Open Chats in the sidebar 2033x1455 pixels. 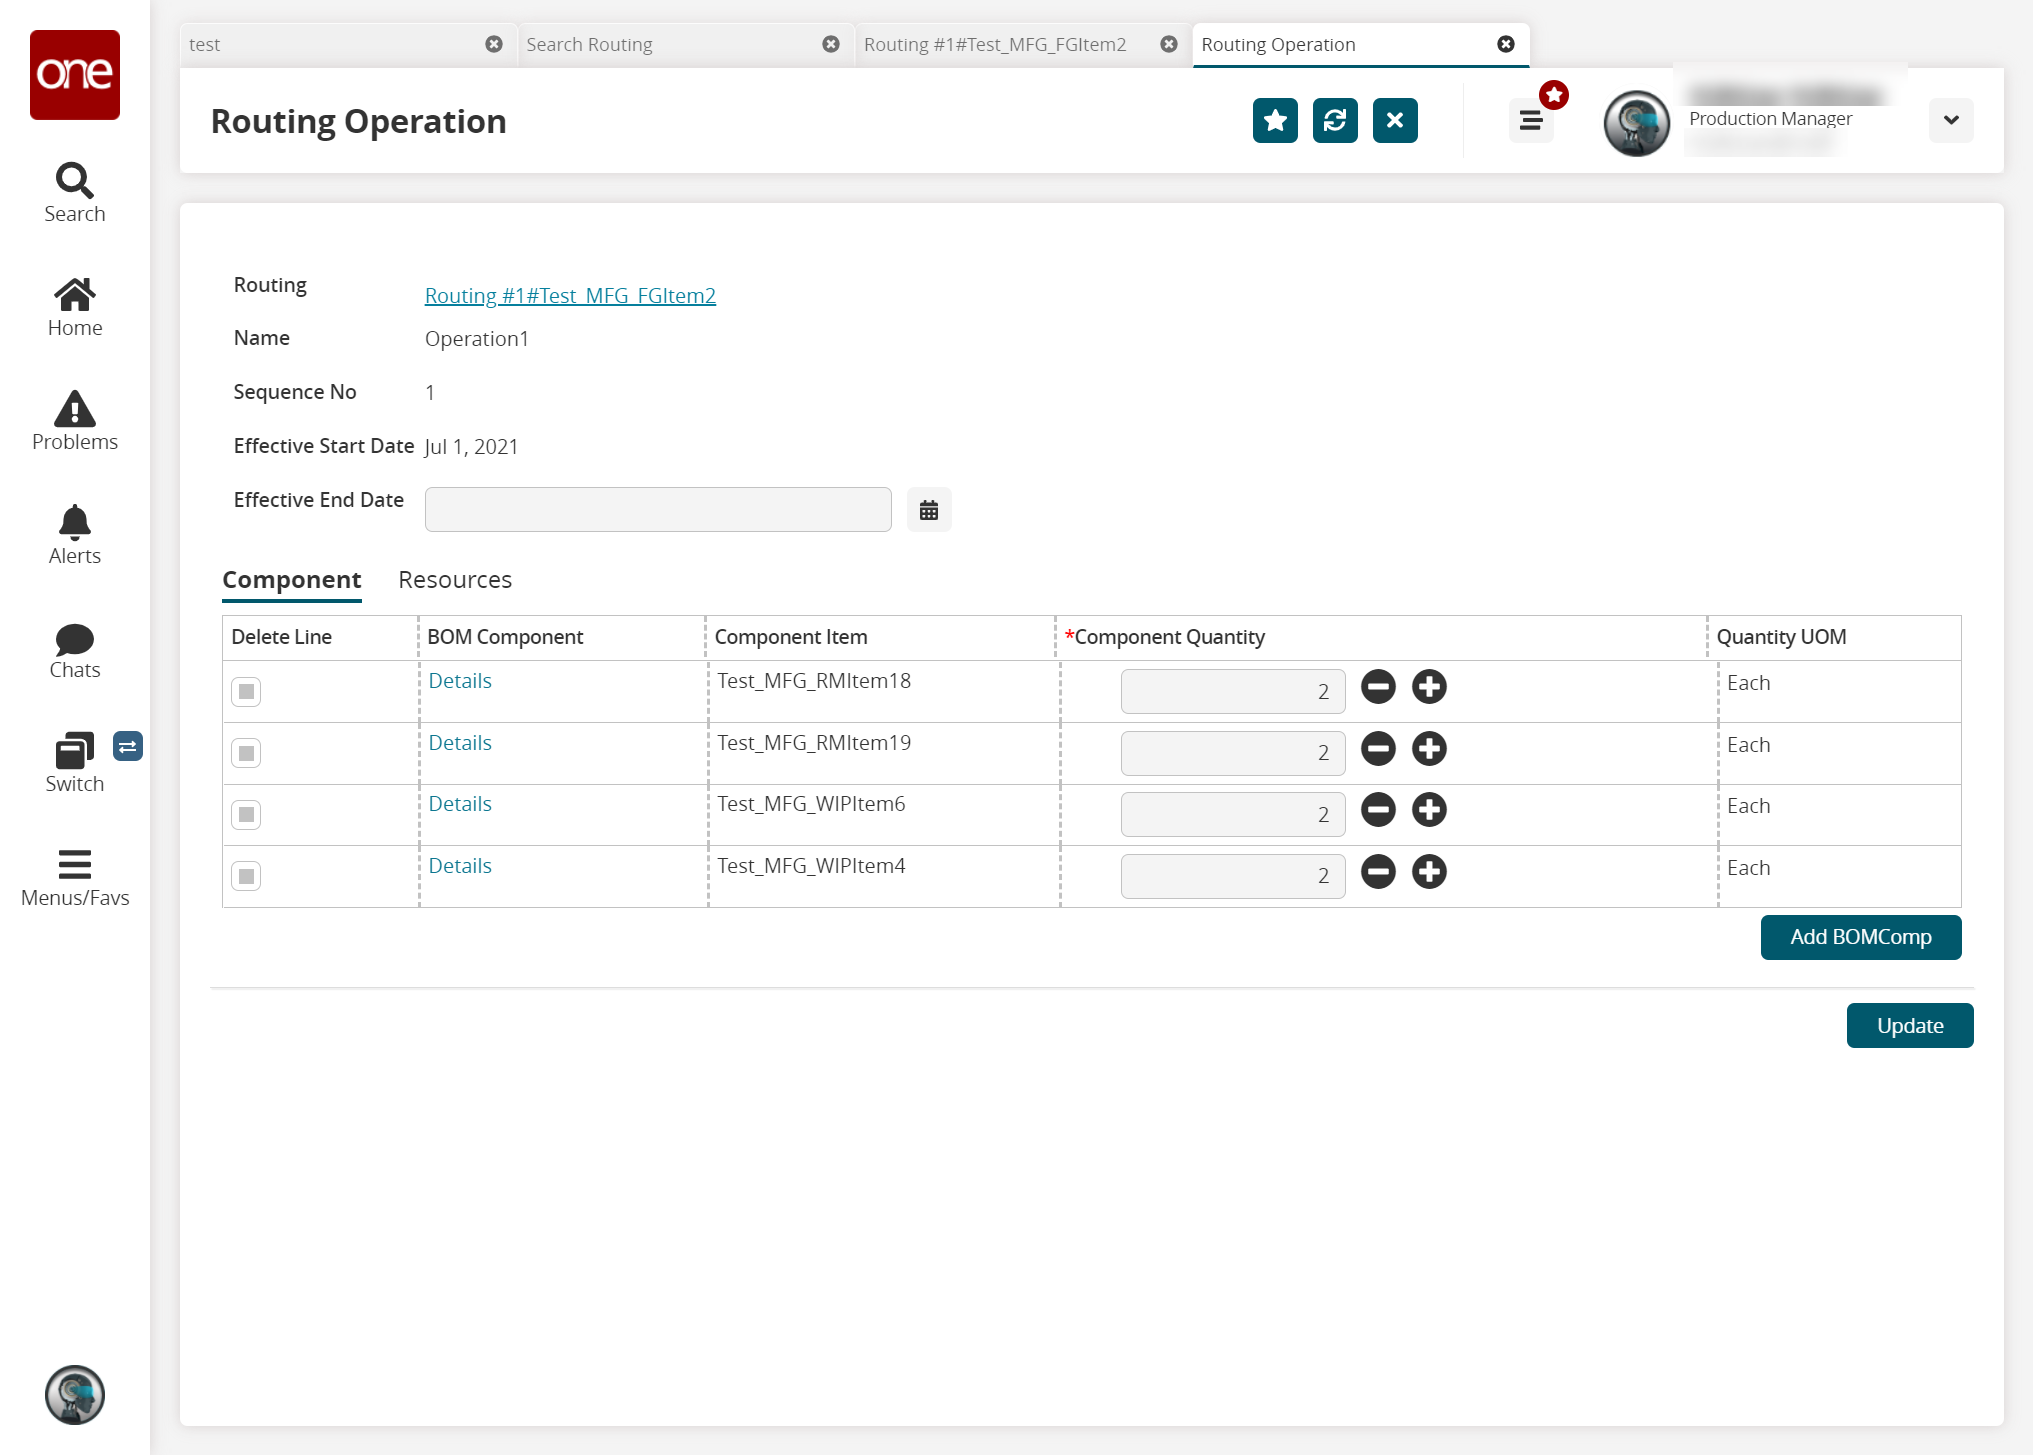pyautogui.click(x=75, y=651)
